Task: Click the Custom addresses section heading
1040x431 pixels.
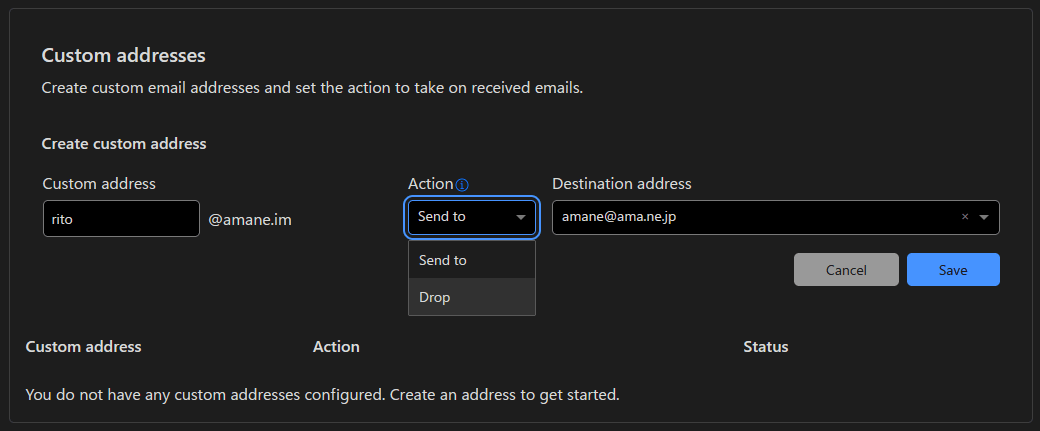Action: click(x=123, y=55)
